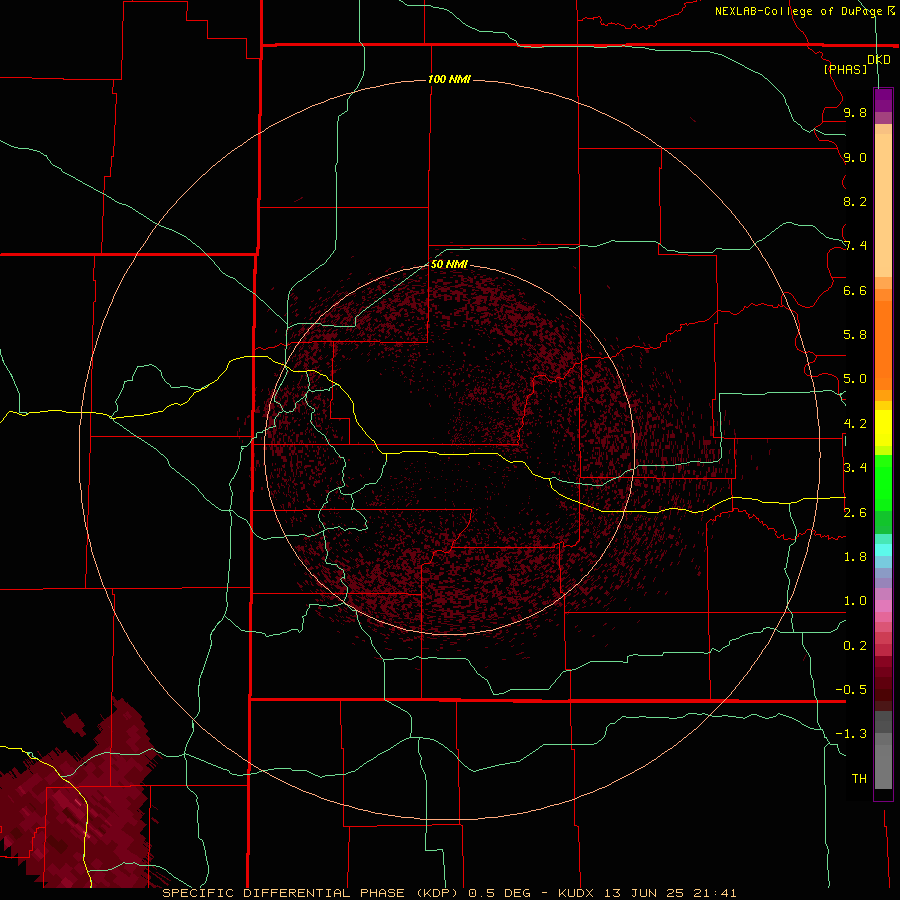Click the [PHAS] legend heading
This screenshot has height=900, width=900.
pyautogui.click(x=845, y=69)
